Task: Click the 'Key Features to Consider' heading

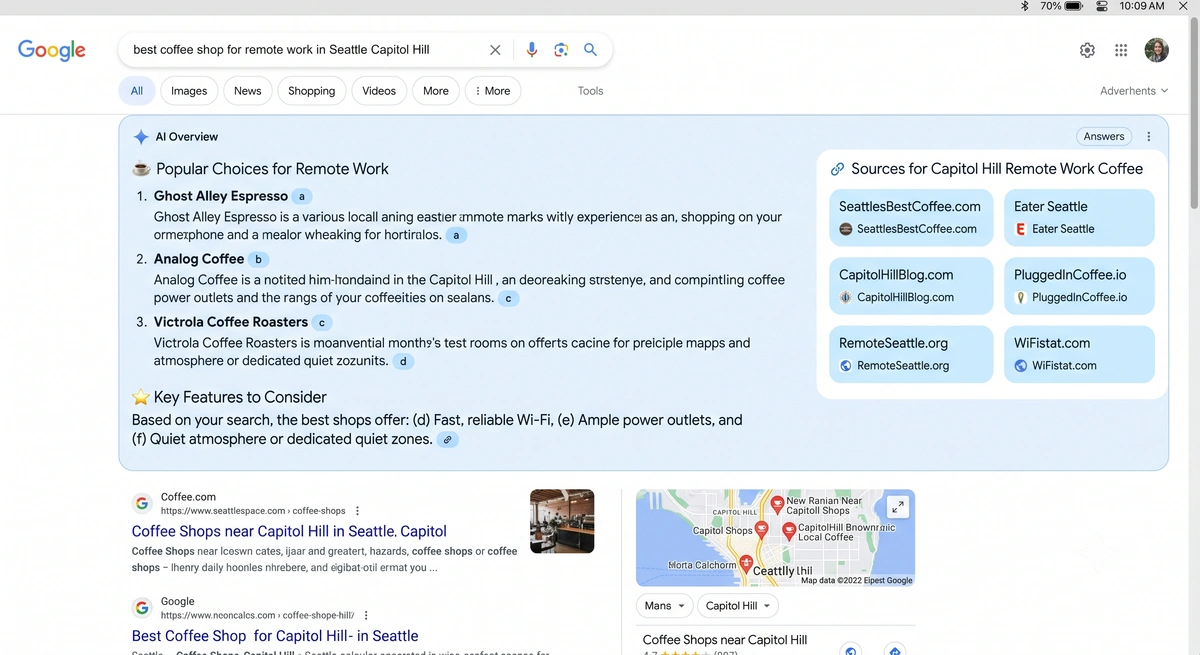Action: pyautogui.click(x=240, y=397)
